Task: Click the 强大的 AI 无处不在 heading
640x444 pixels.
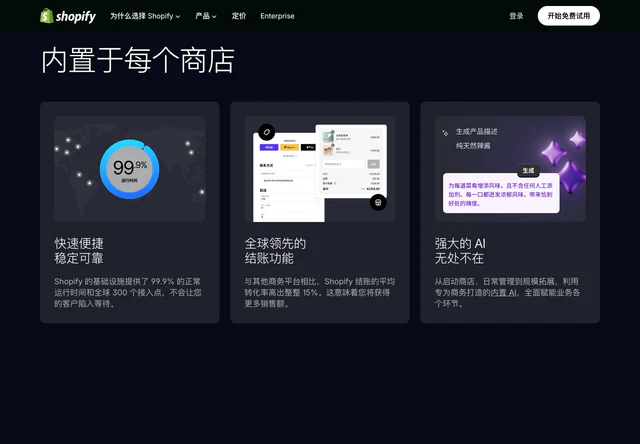Action: pos(460,251)
